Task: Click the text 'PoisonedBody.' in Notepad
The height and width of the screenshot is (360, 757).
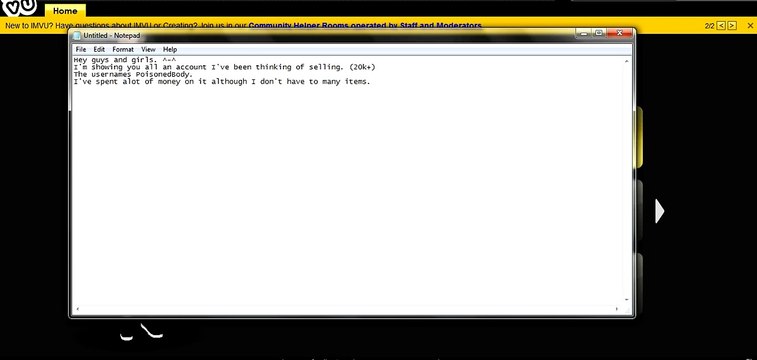Action: (x=165, y=75)
